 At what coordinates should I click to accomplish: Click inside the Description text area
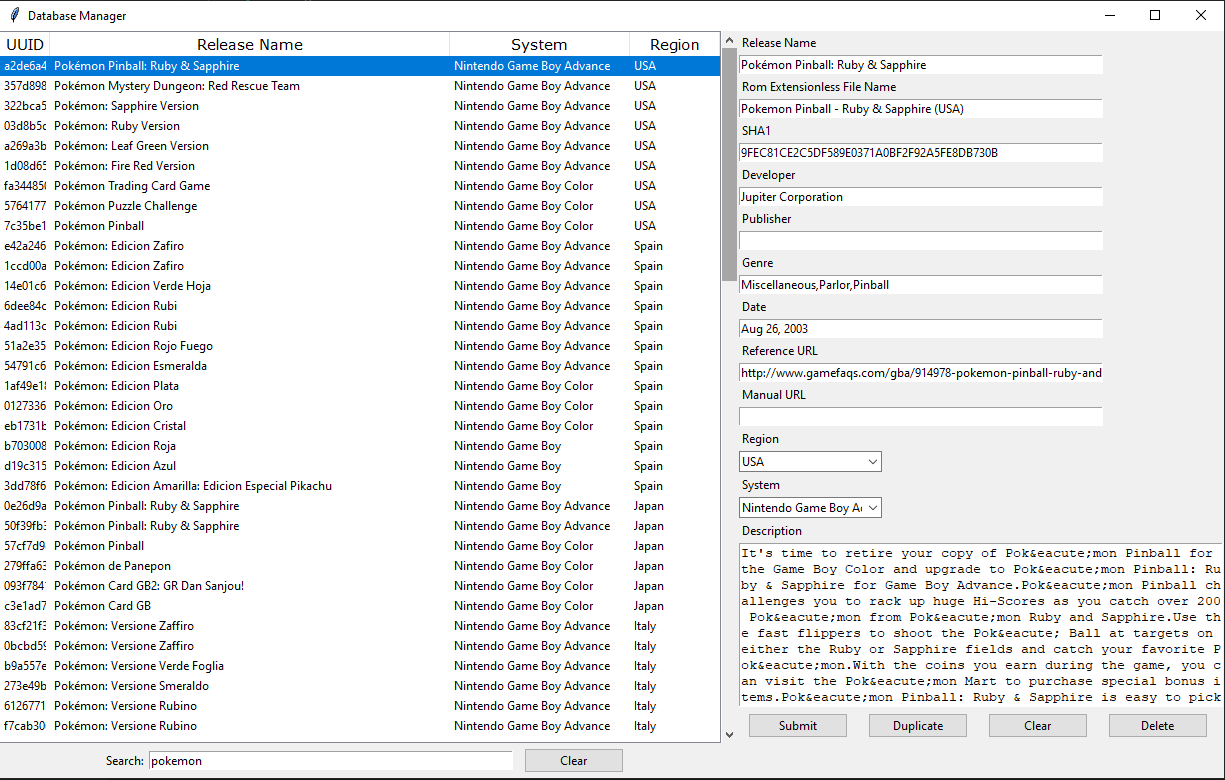tap(980, 625)
